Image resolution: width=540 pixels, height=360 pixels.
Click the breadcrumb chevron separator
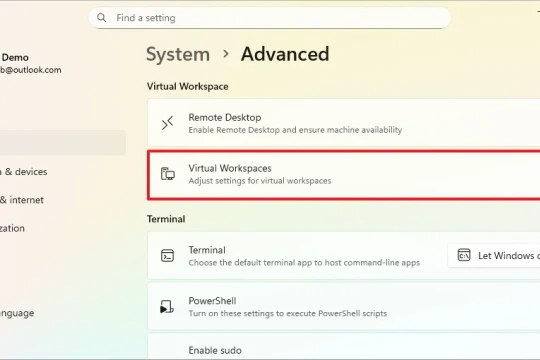226,54
